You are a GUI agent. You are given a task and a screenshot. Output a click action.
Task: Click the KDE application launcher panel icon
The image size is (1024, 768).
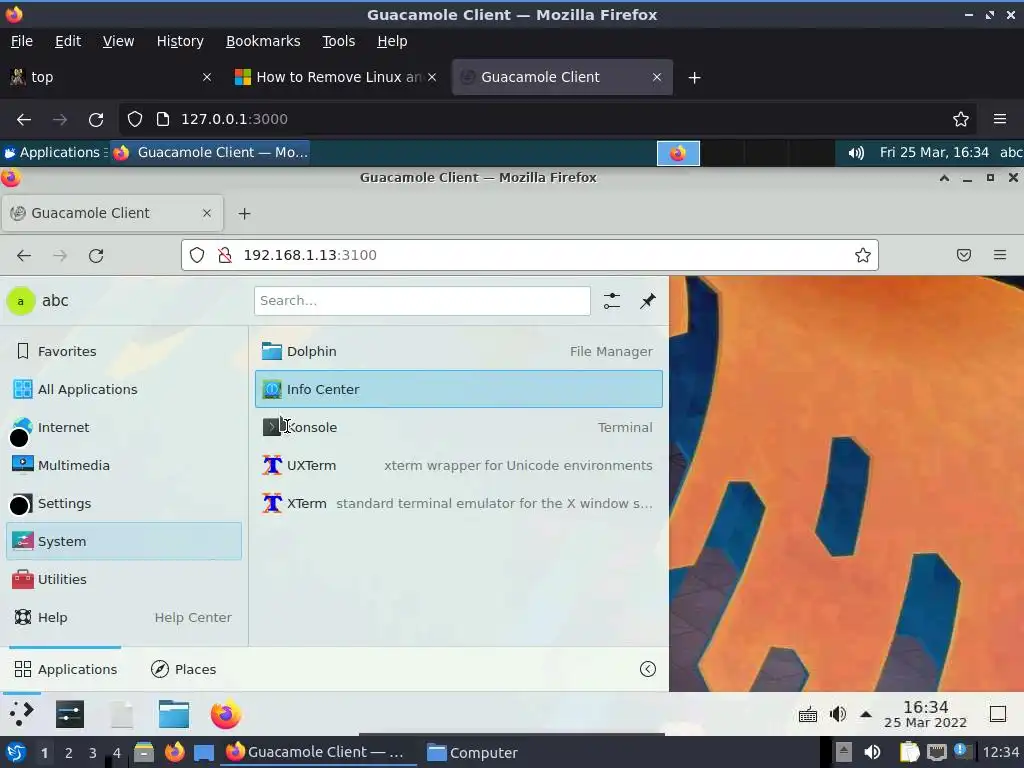21,713
